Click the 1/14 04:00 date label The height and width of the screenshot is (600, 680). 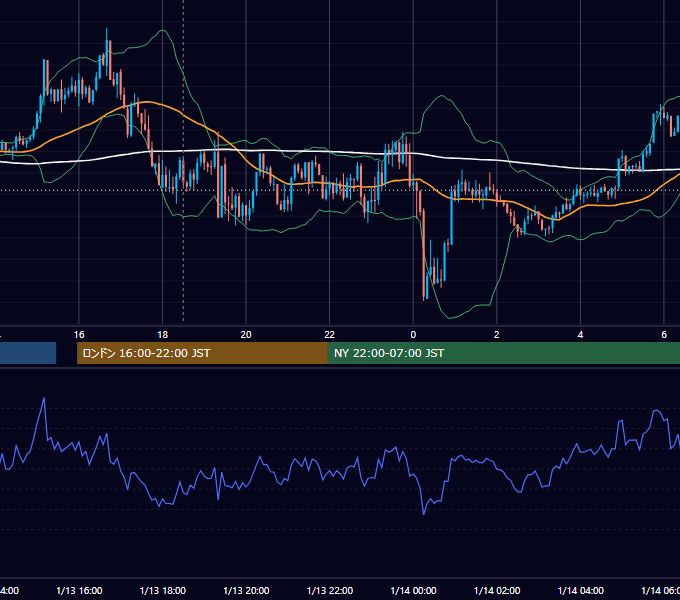(x=581, y=590)
